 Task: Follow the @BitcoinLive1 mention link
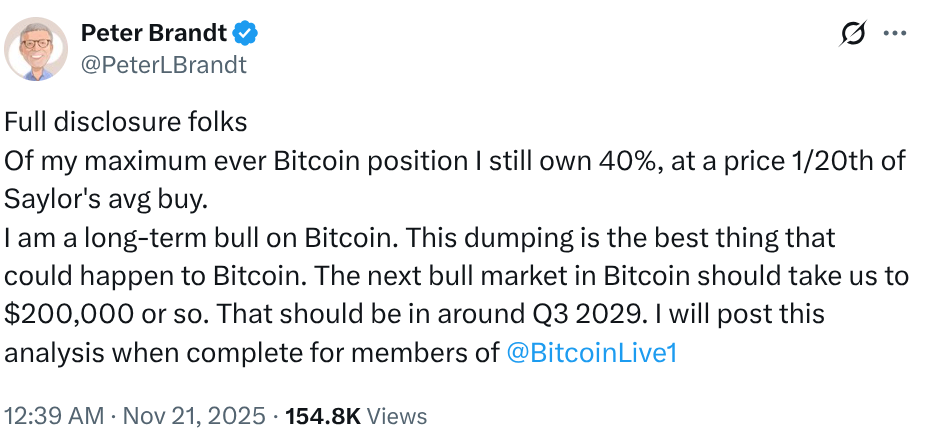(591, 353)
